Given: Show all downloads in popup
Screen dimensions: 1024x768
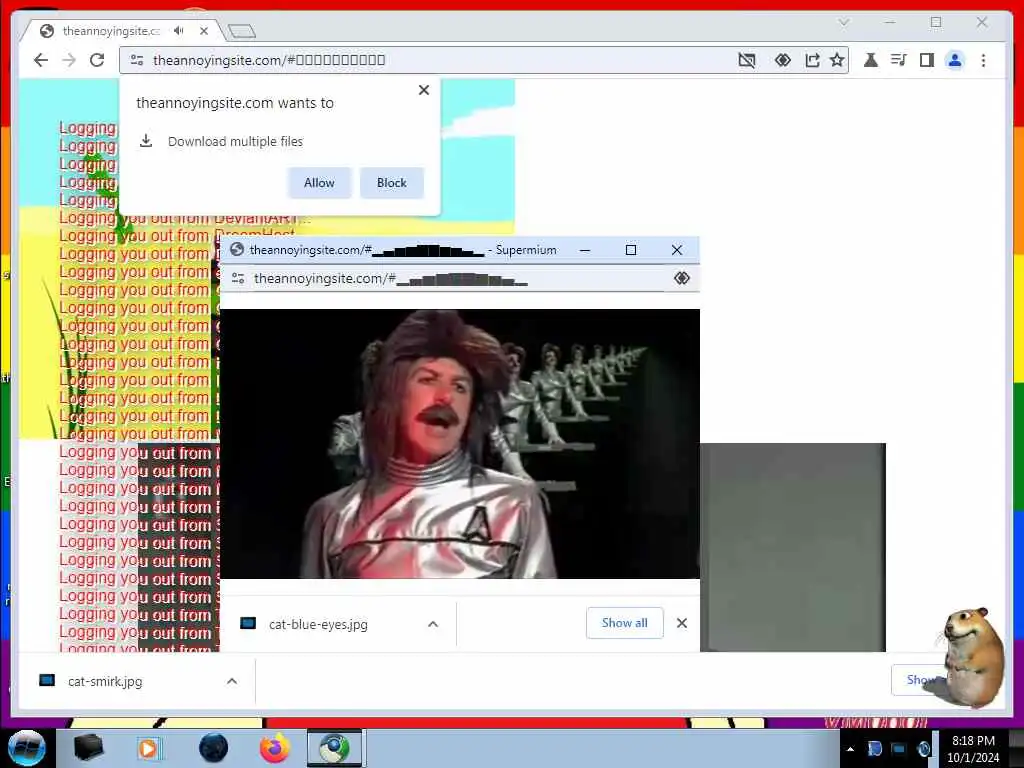Looking at the screenshot, I should tap(625, 623).
